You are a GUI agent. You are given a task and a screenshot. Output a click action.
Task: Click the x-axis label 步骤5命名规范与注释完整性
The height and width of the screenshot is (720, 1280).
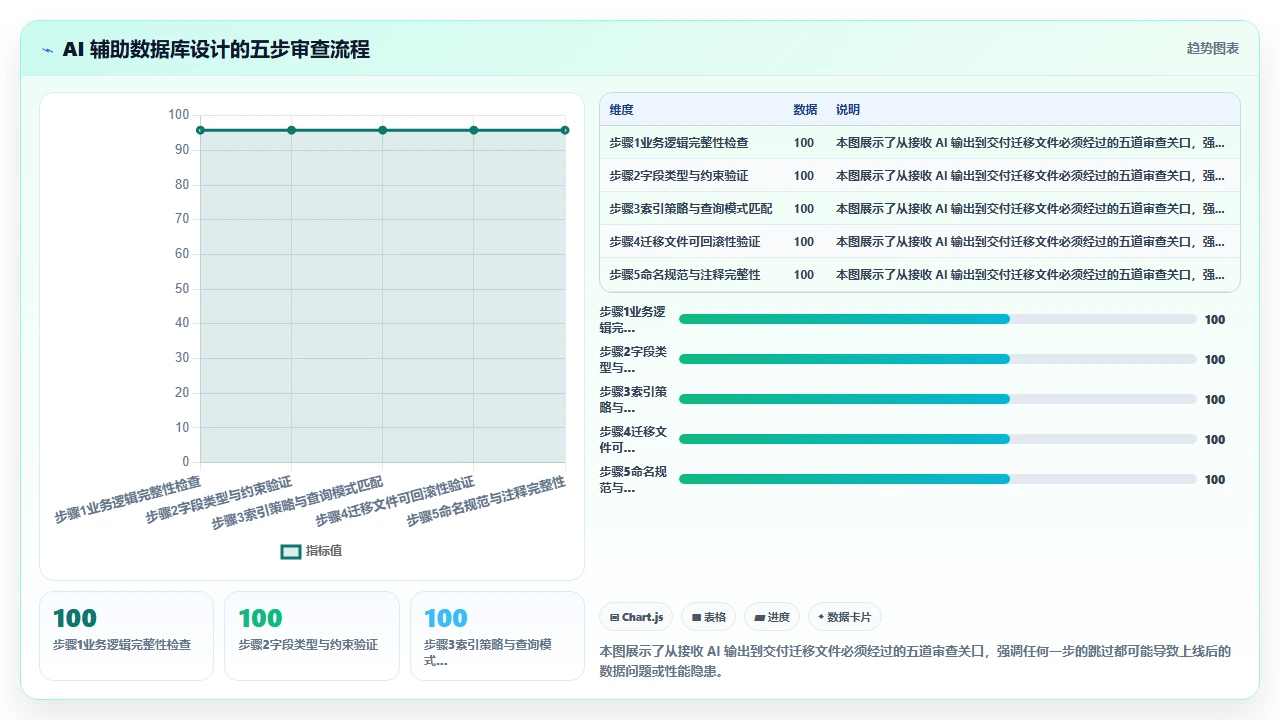(486, 503)
